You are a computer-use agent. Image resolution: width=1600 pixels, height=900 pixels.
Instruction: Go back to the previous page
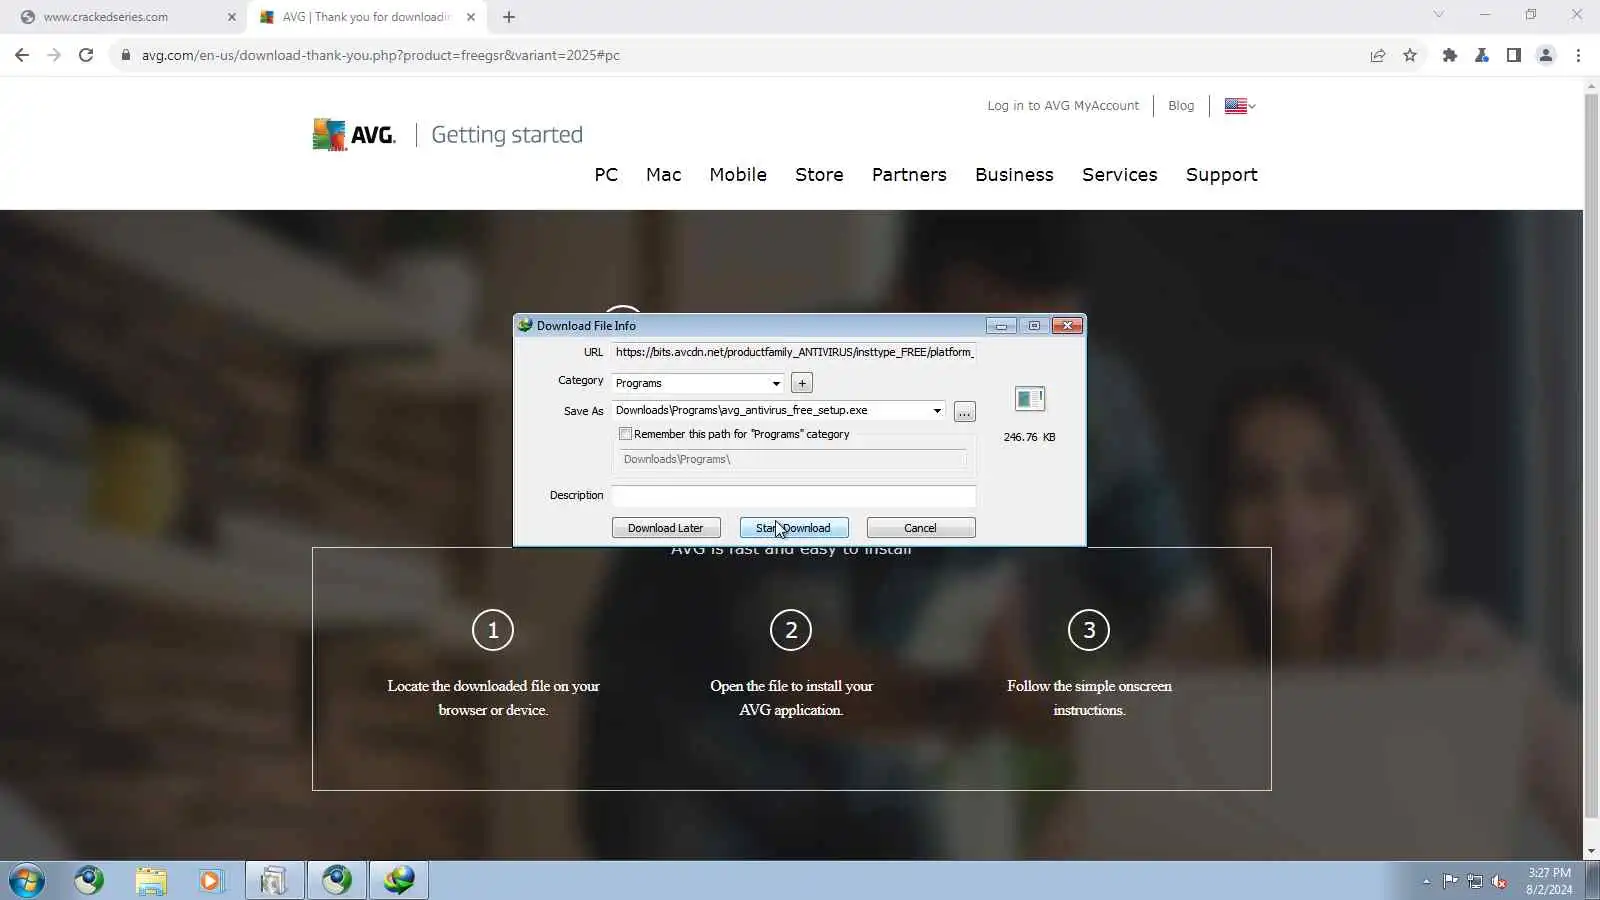click(x=22, y=55)
